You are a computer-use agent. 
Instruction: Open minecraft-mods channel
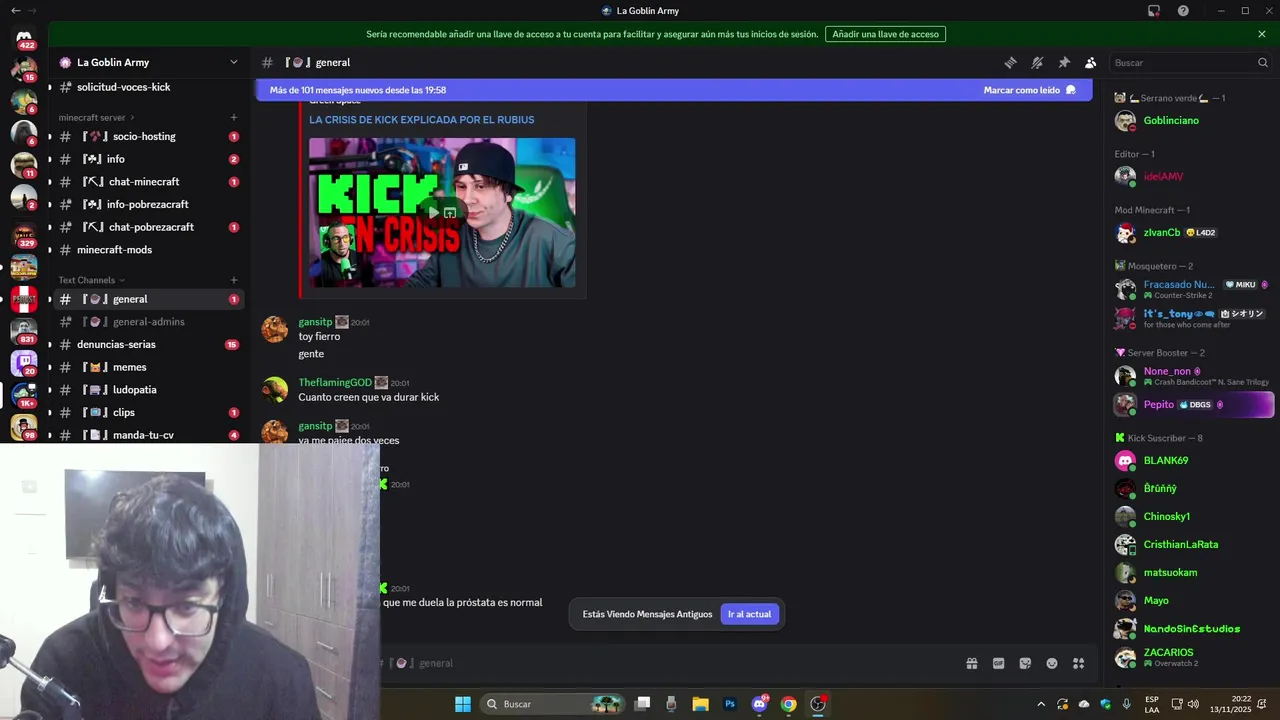tap(148, 250)
